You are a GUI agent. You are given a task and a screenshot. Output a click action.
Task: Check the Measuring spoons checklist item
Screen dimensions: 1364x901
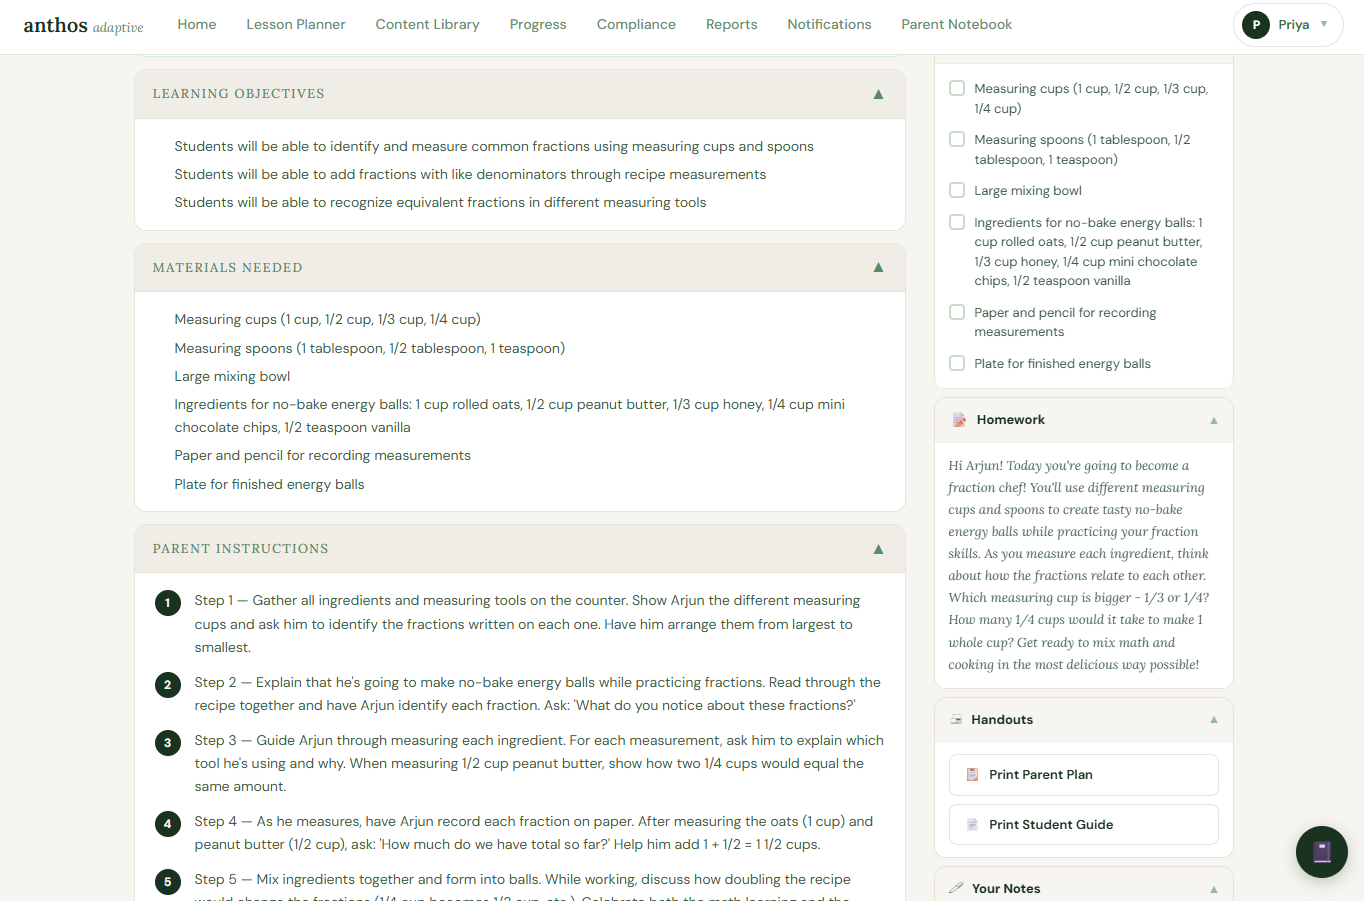(957, 139)
